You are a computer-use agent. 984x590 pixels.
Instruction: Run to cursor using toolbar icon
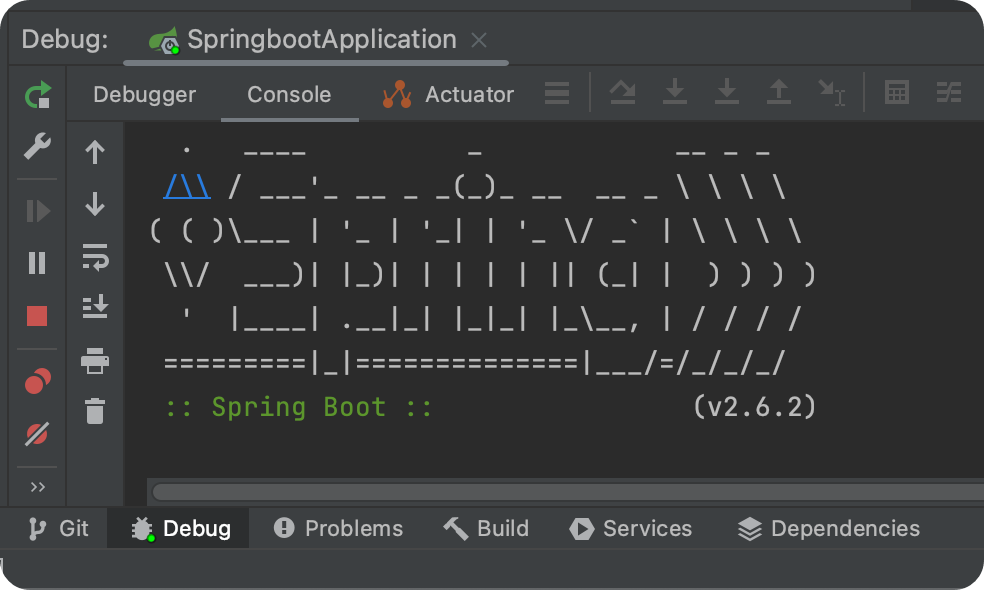[832, 93]
